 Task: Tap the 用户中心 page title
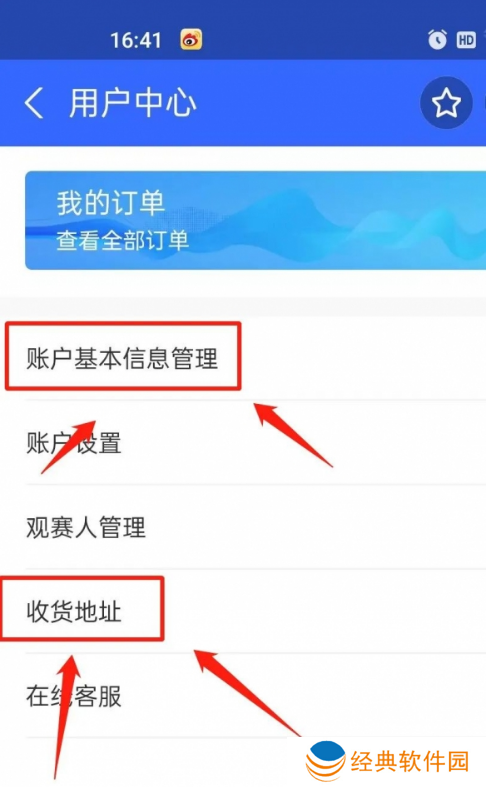(132, 103)
